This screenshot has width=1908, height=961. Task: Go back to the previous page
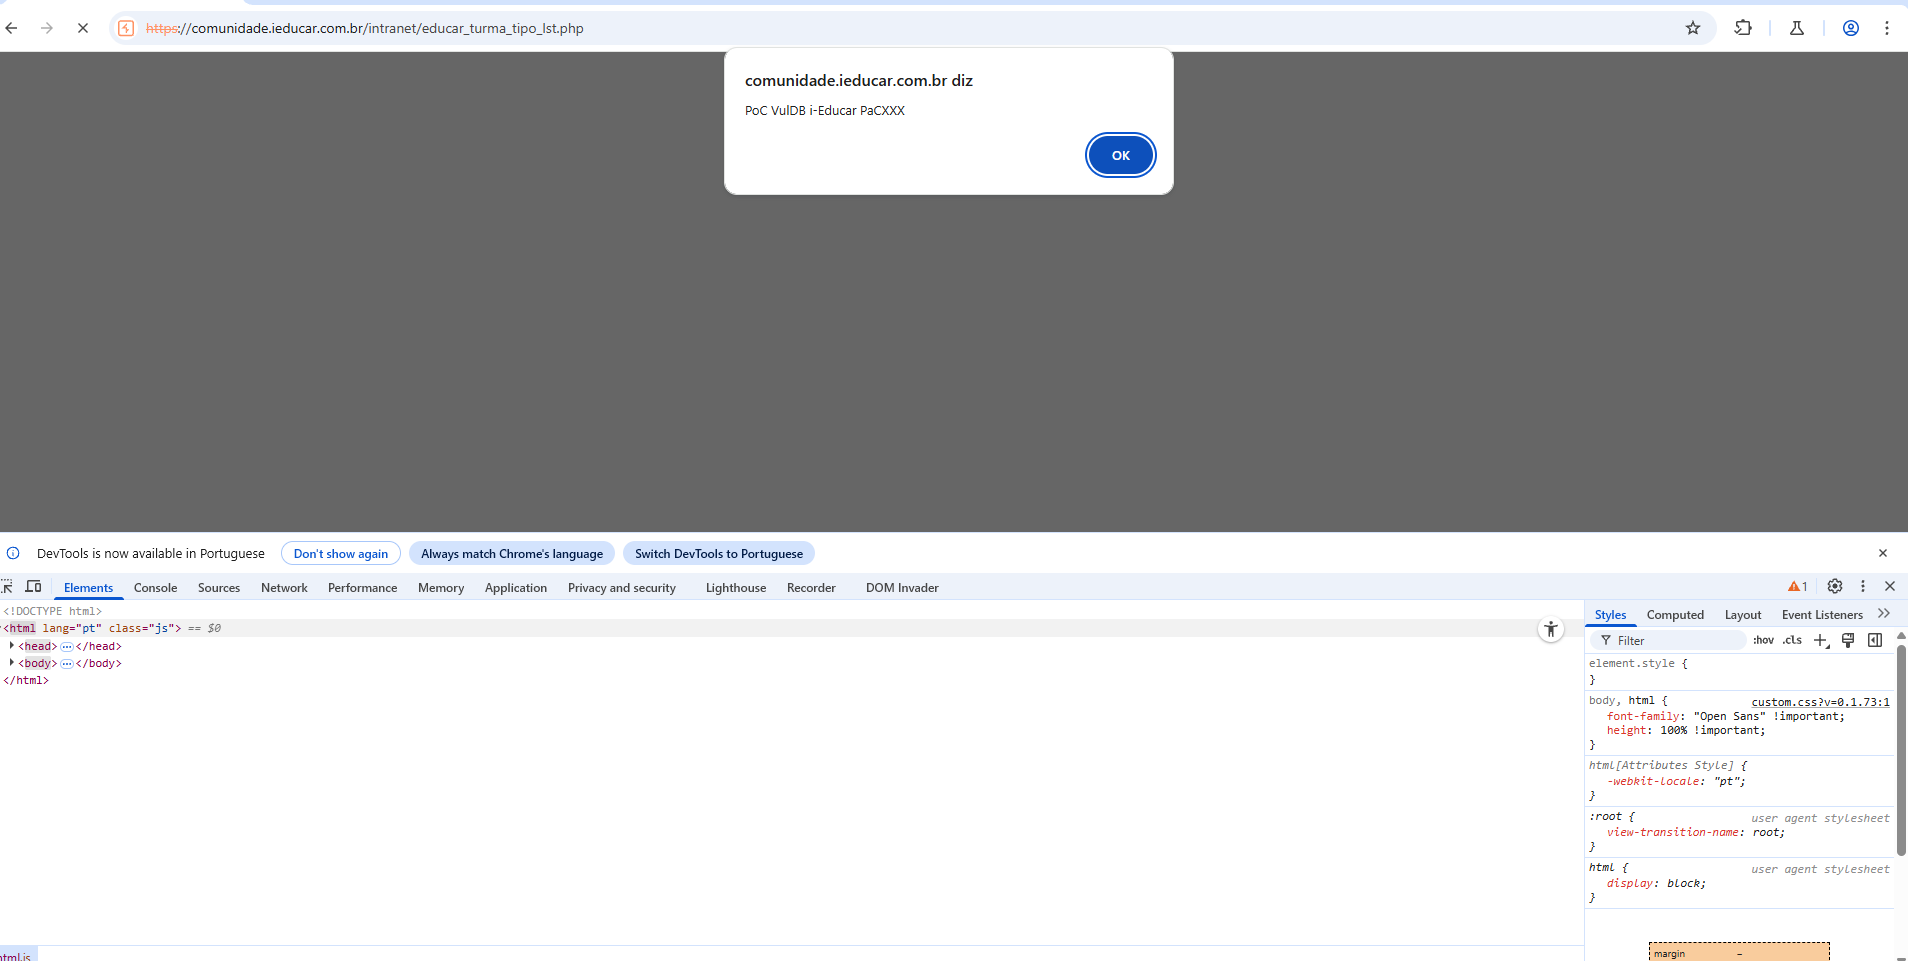tap(12, 28)
